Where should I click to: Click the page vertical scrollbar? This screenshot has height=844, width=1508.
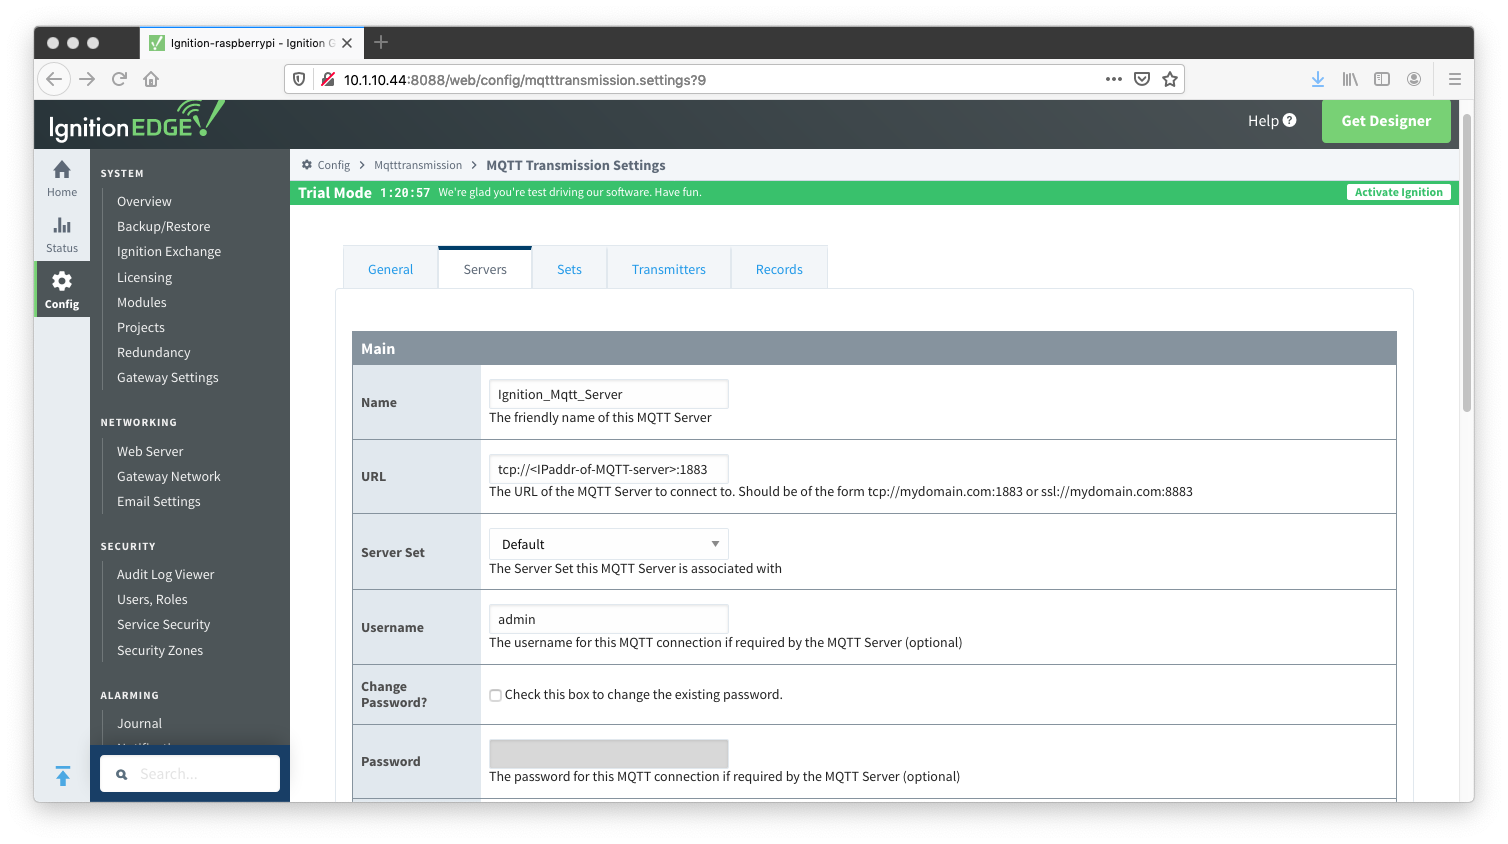pyautogui.click(x=1467, y=263)
